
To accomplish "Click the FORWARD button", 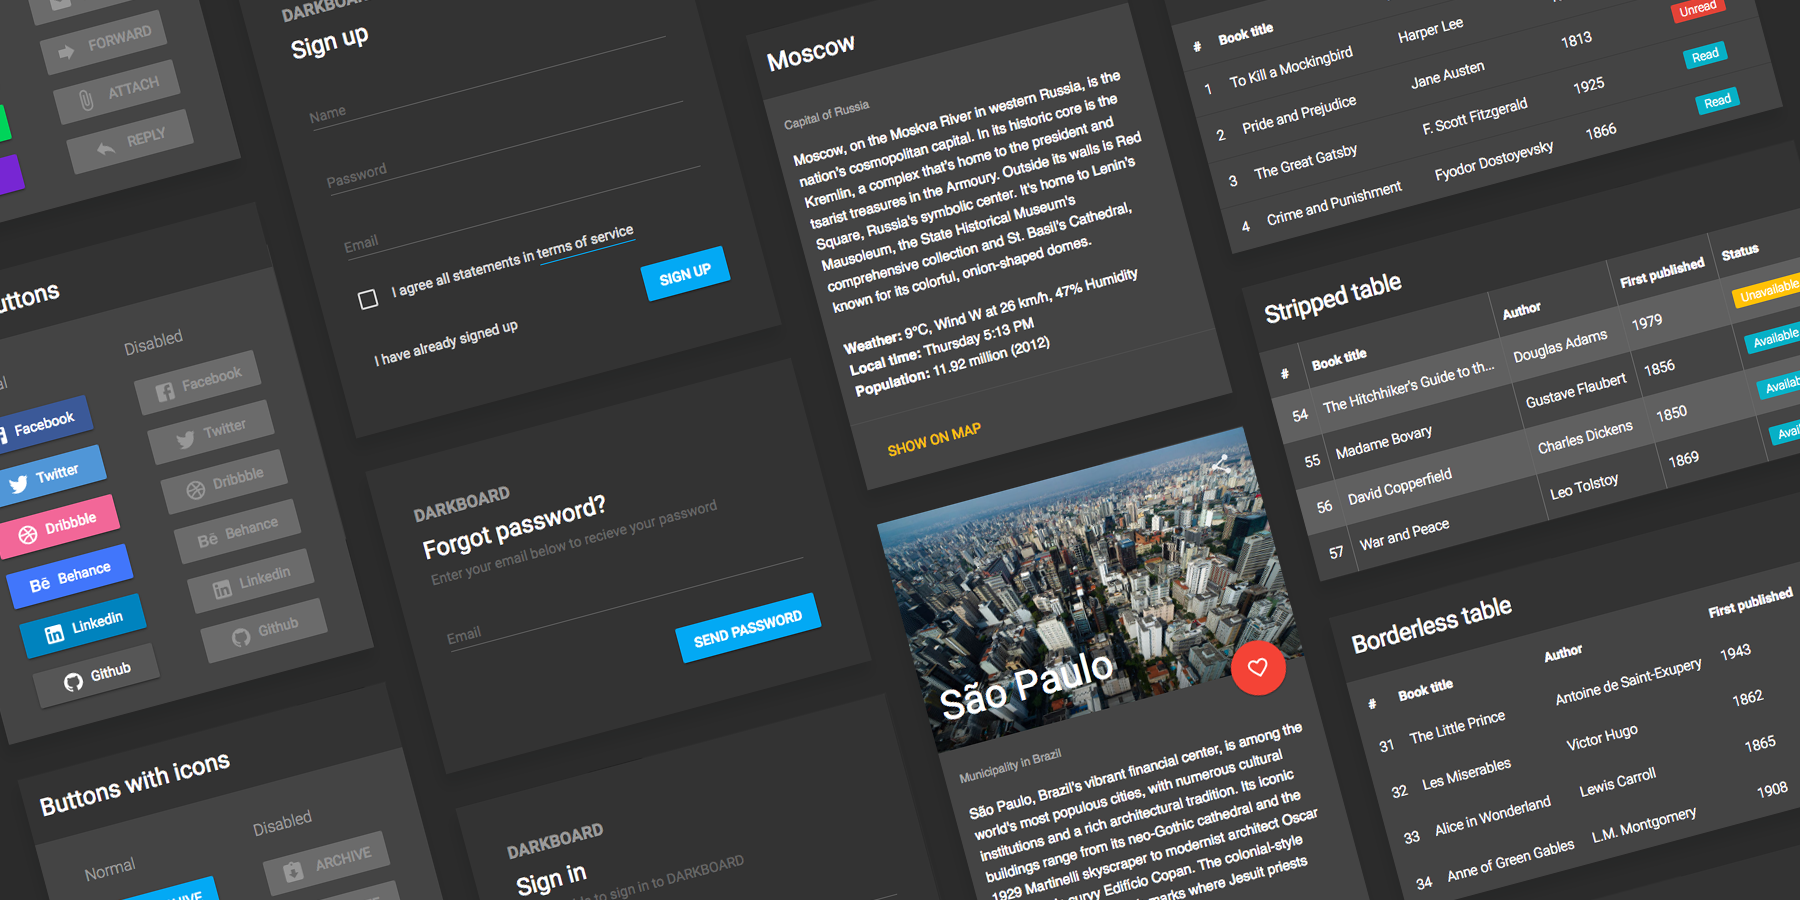I will pos(104,44).
